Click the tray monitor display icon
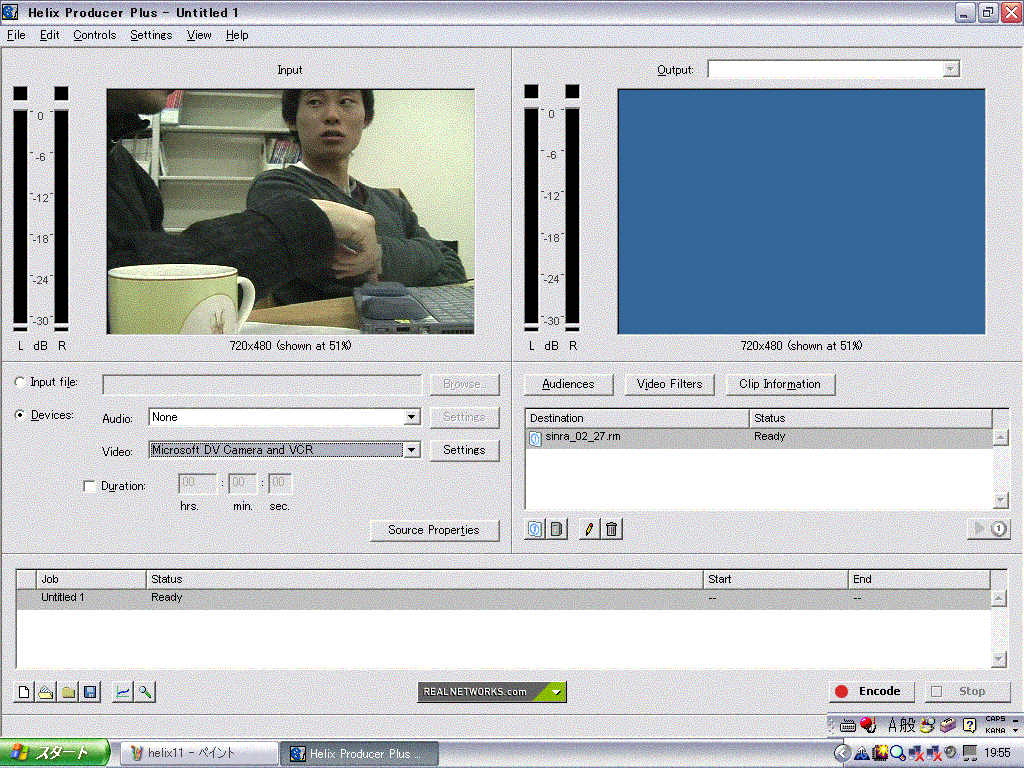This screenshot has height=768, width=1024. 970,753
